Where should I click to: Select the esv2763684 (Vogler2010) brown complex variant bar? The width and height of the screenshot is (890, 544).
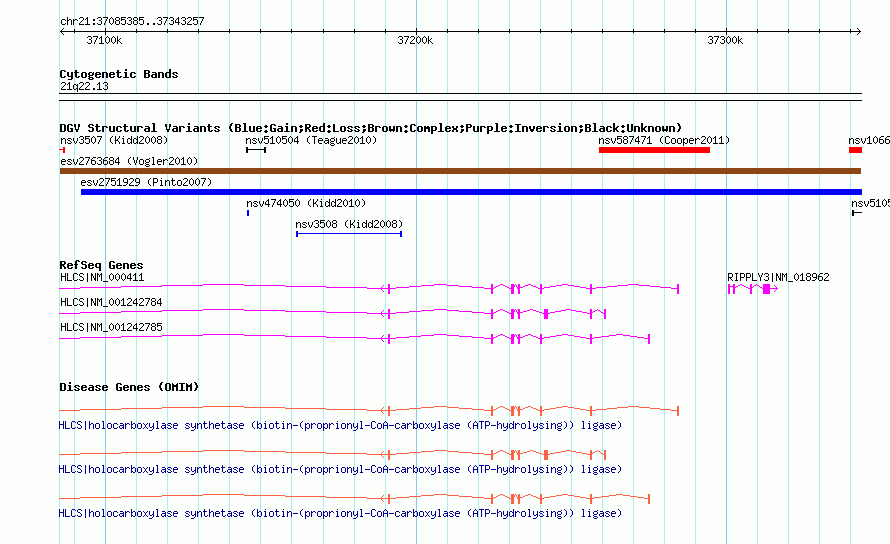pyautogui.click(x=460, y=171)
